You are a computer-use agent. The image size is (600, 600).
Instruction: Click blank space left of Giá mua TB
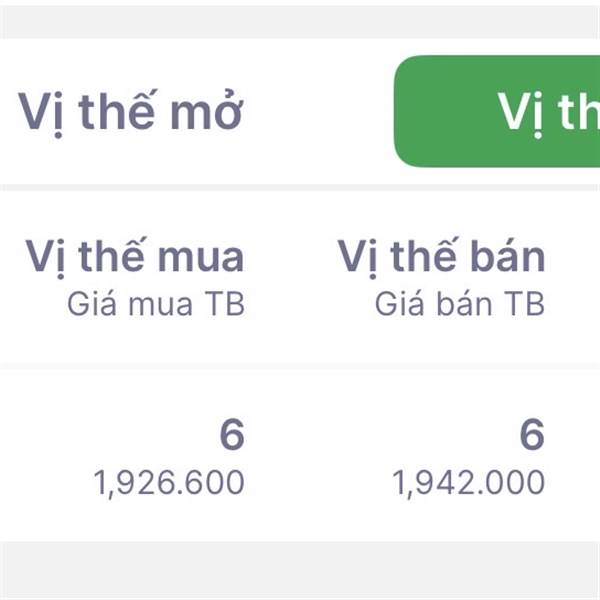[35, 304]
